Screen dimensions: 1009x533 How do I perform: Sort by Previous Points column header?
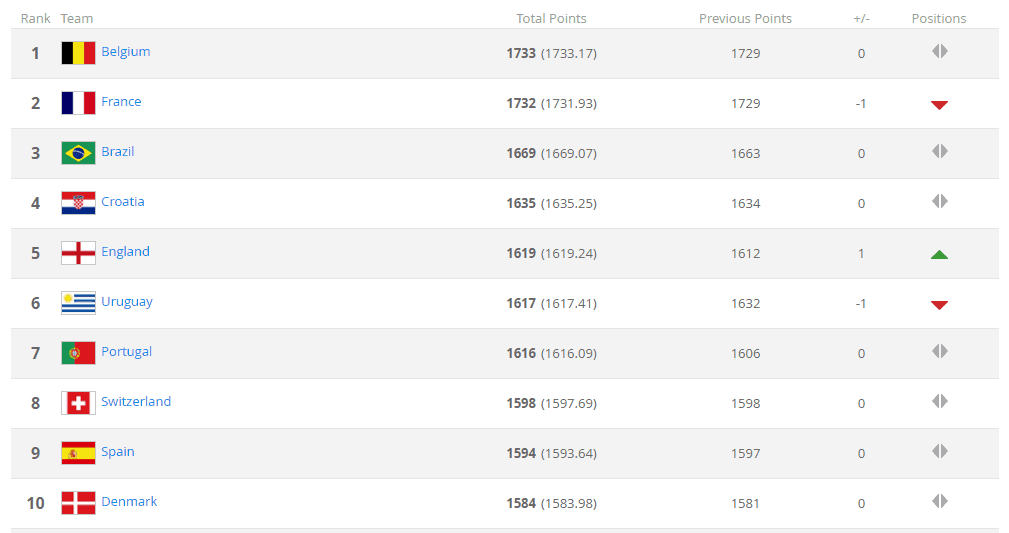point(745,19)
